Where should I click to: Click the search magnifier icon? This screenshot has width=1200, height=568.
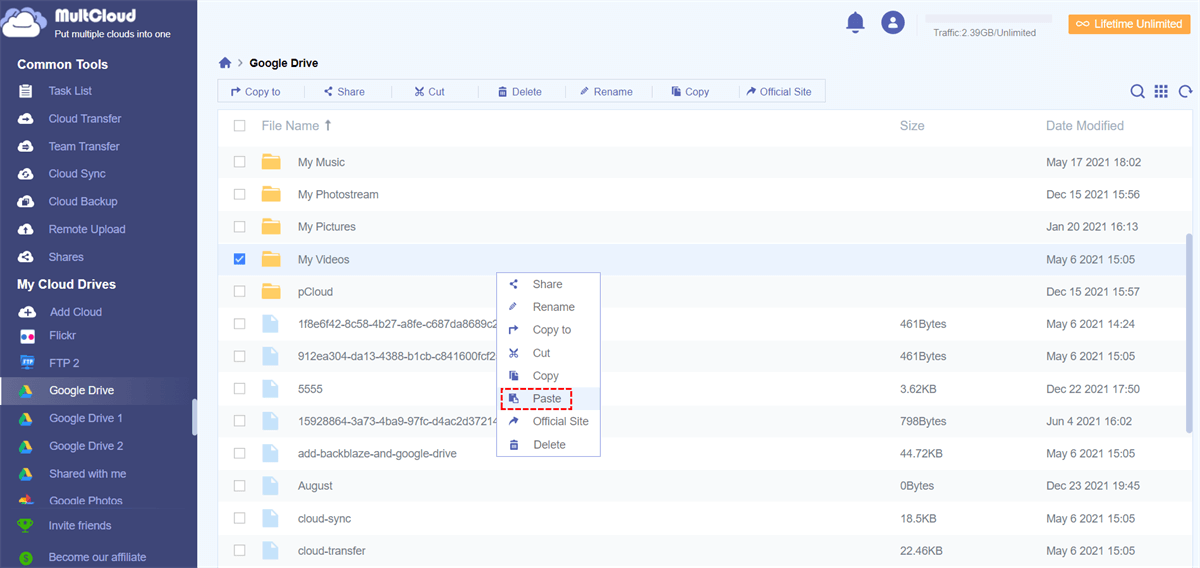pyautogui.click(x=1138, y=91)
